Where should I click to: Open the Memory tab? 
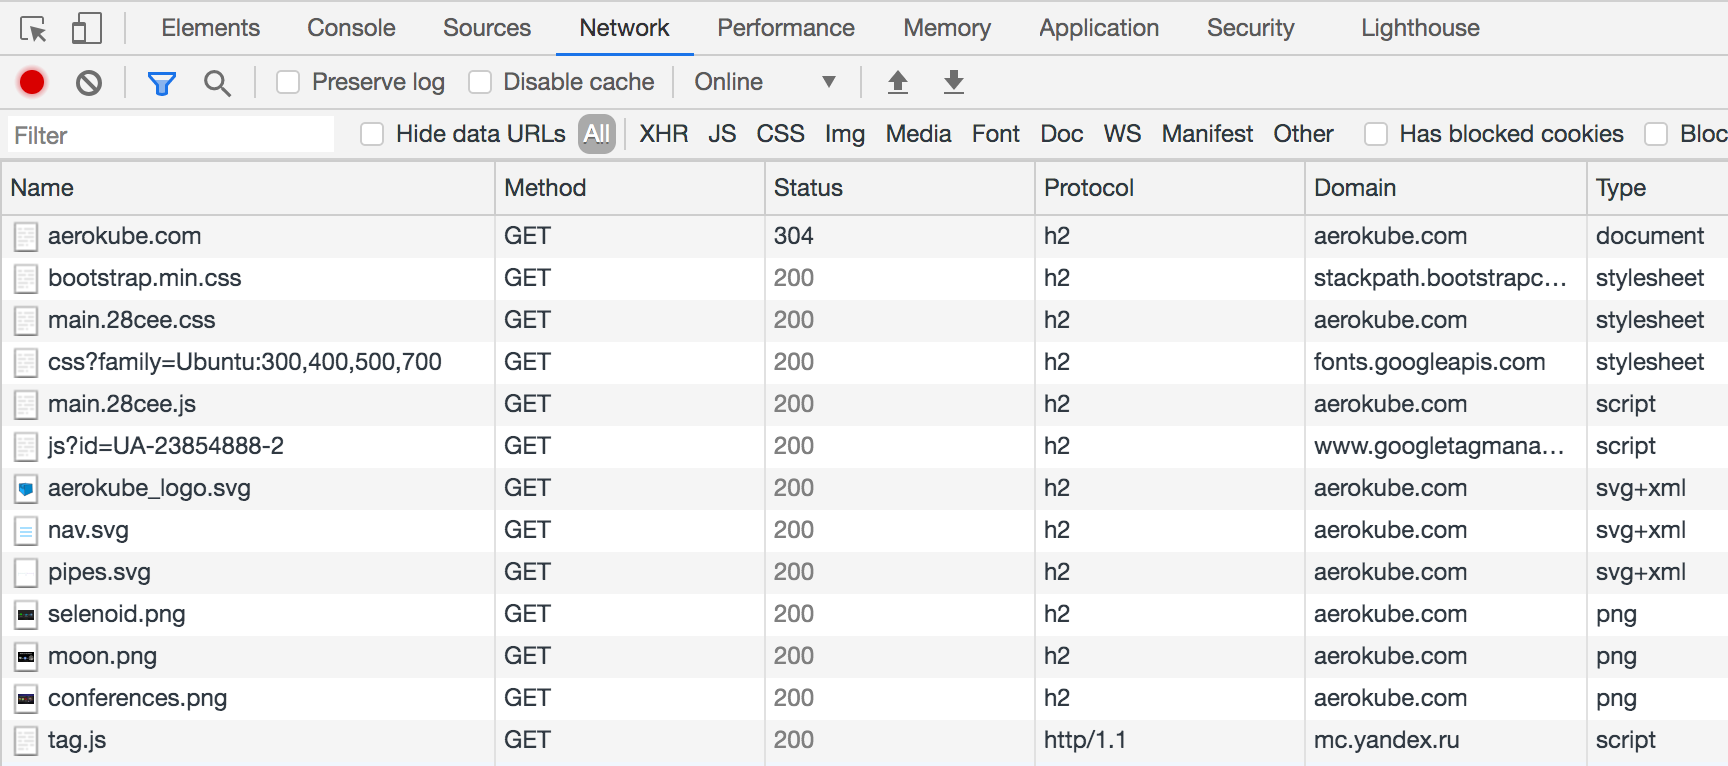click(947, 28)
